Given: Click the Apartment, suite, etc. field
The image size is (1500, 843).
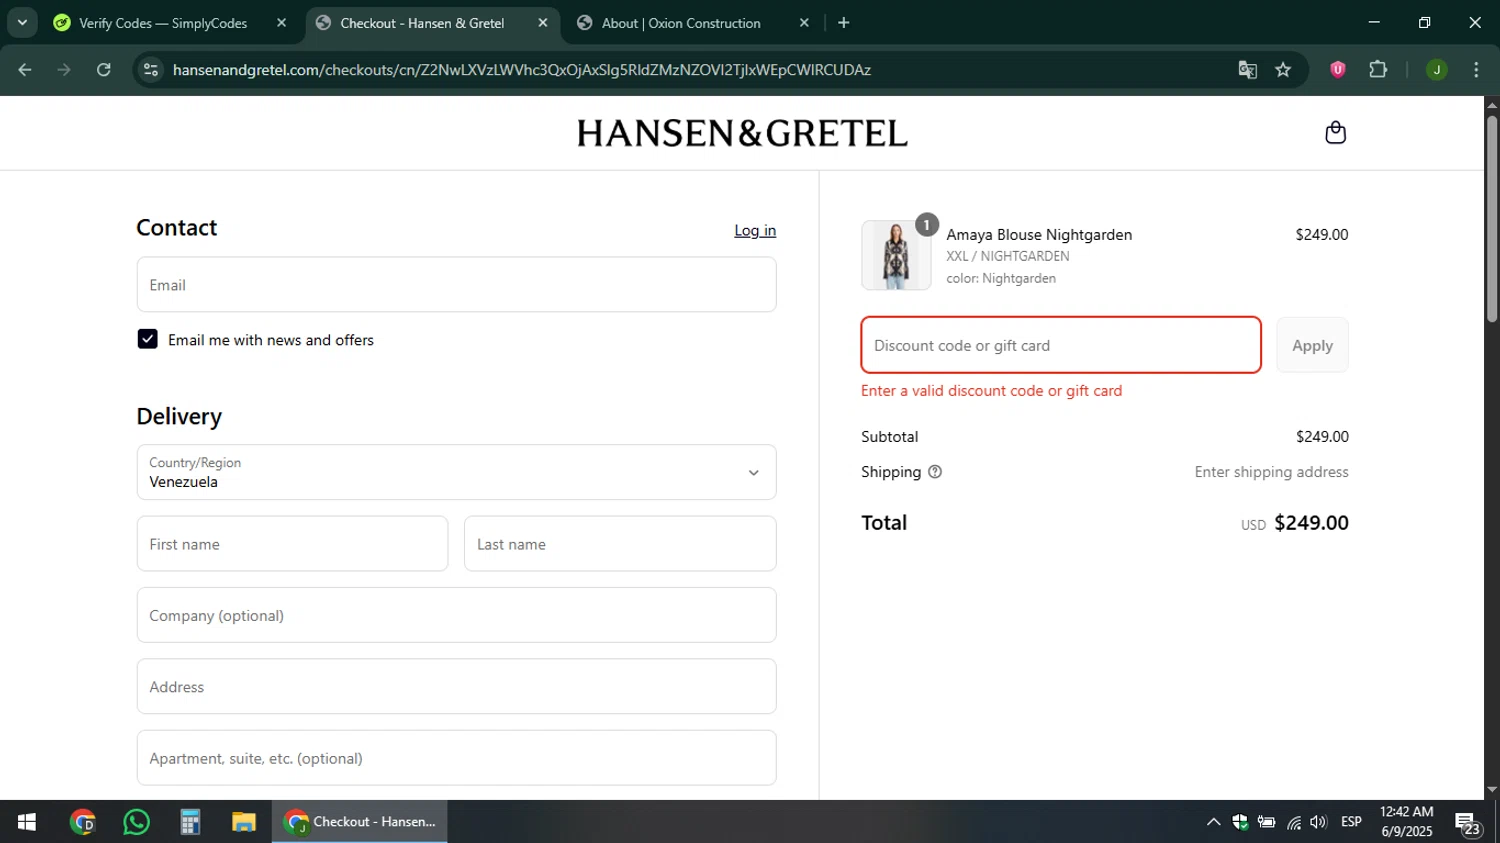Looking at the screenshot, I should coord(456,758).
